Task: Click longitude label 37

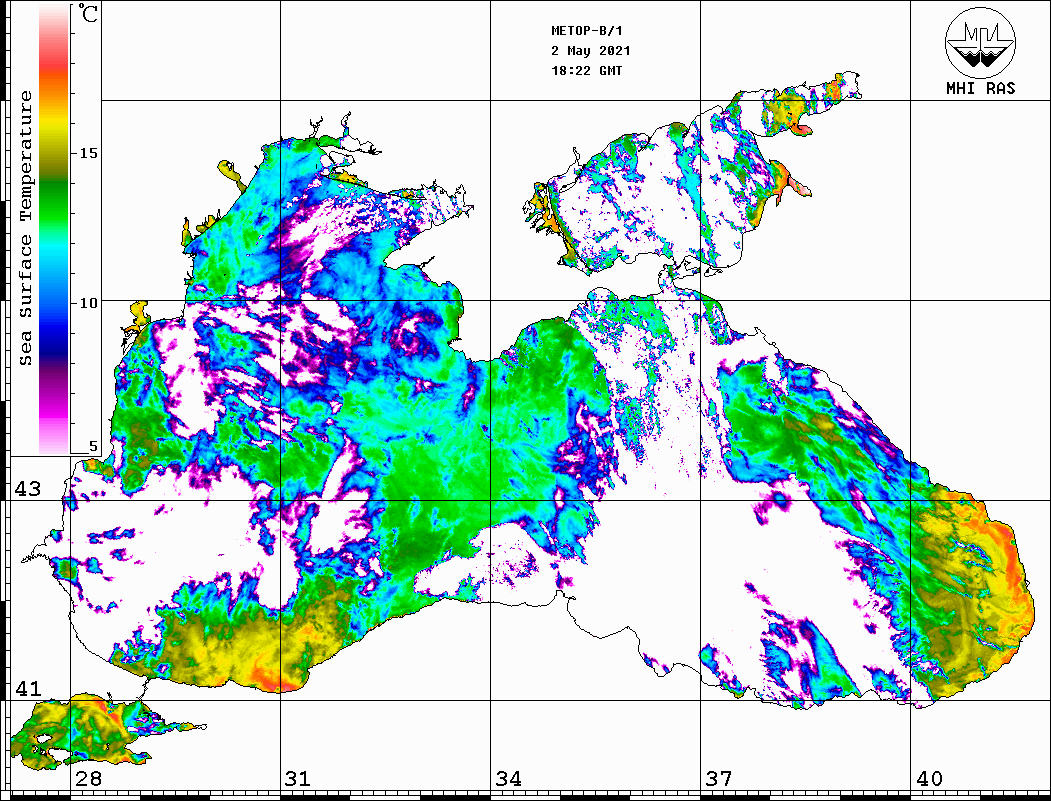Action: (719, 778)
